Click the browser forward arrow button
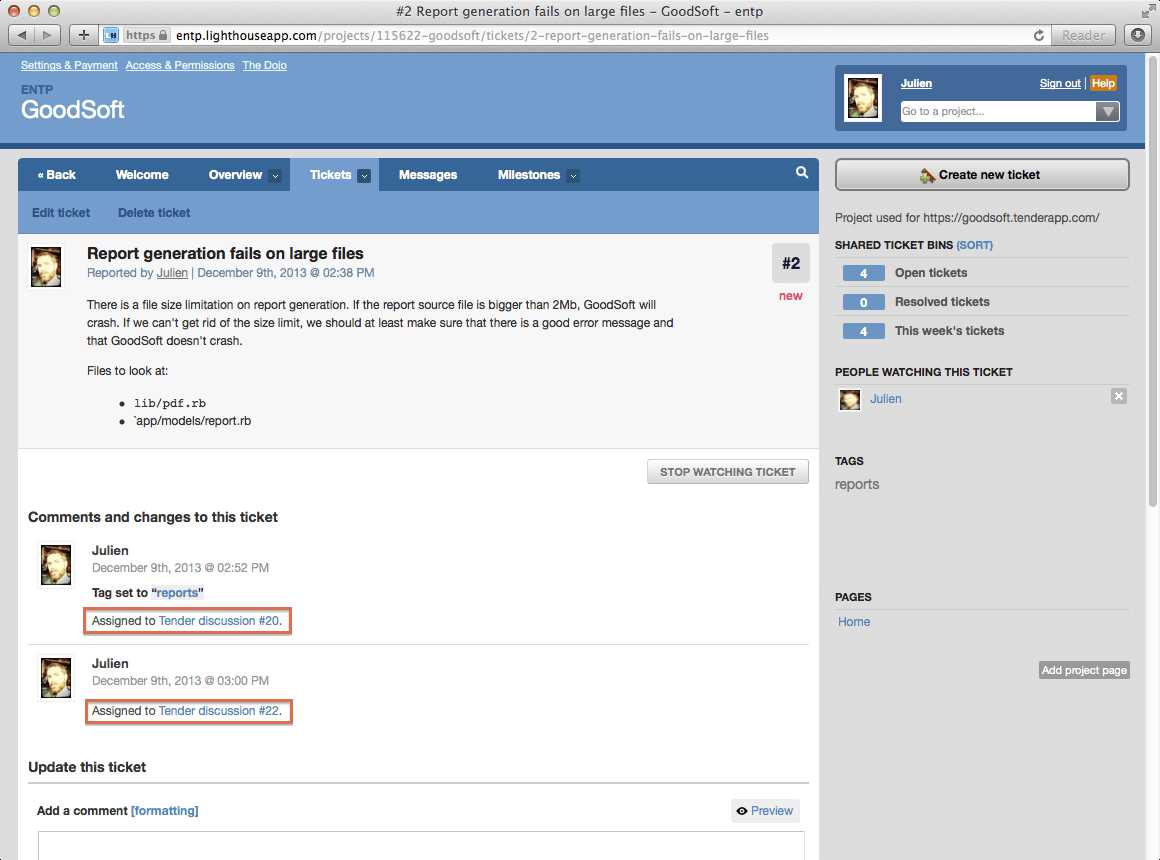The height and width of the screenshot is (860, 1160). pyautogui.click(x=47, y=35)
